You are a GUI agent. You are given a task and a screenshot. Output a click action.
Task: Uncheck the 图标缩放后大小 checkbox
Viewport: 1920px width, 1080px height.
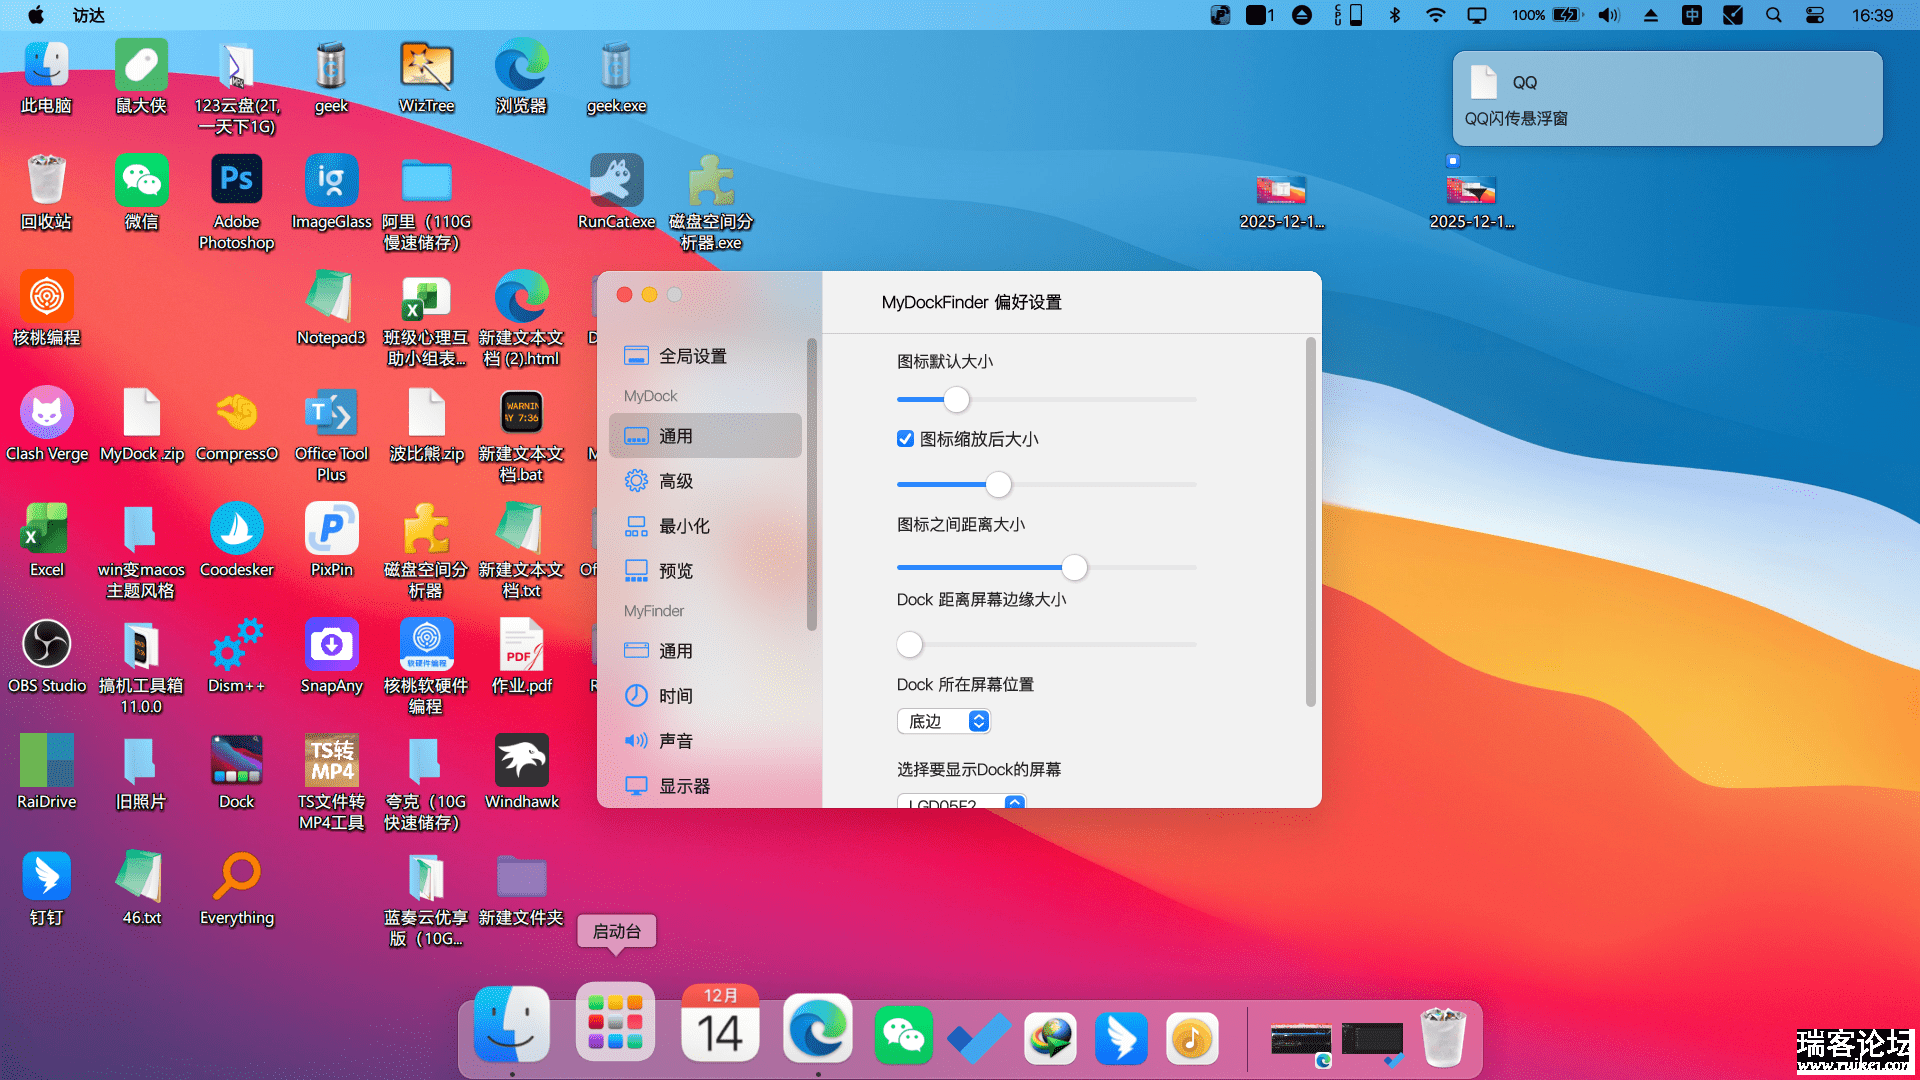coord(905,438)
